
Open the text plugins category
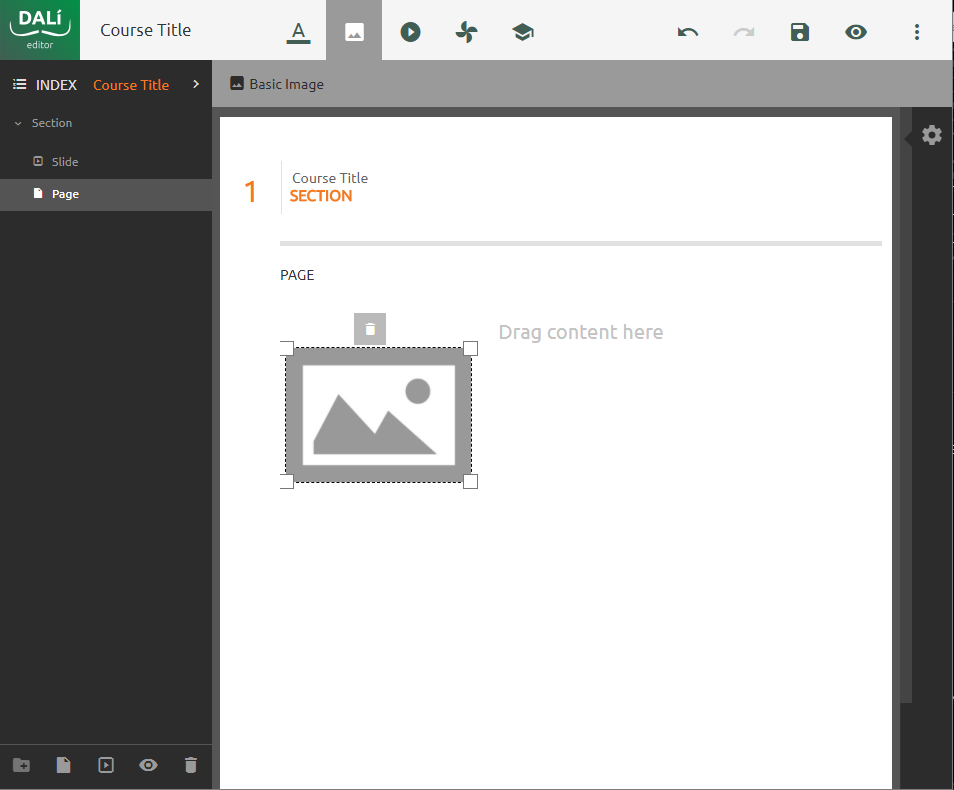(297, 32)
